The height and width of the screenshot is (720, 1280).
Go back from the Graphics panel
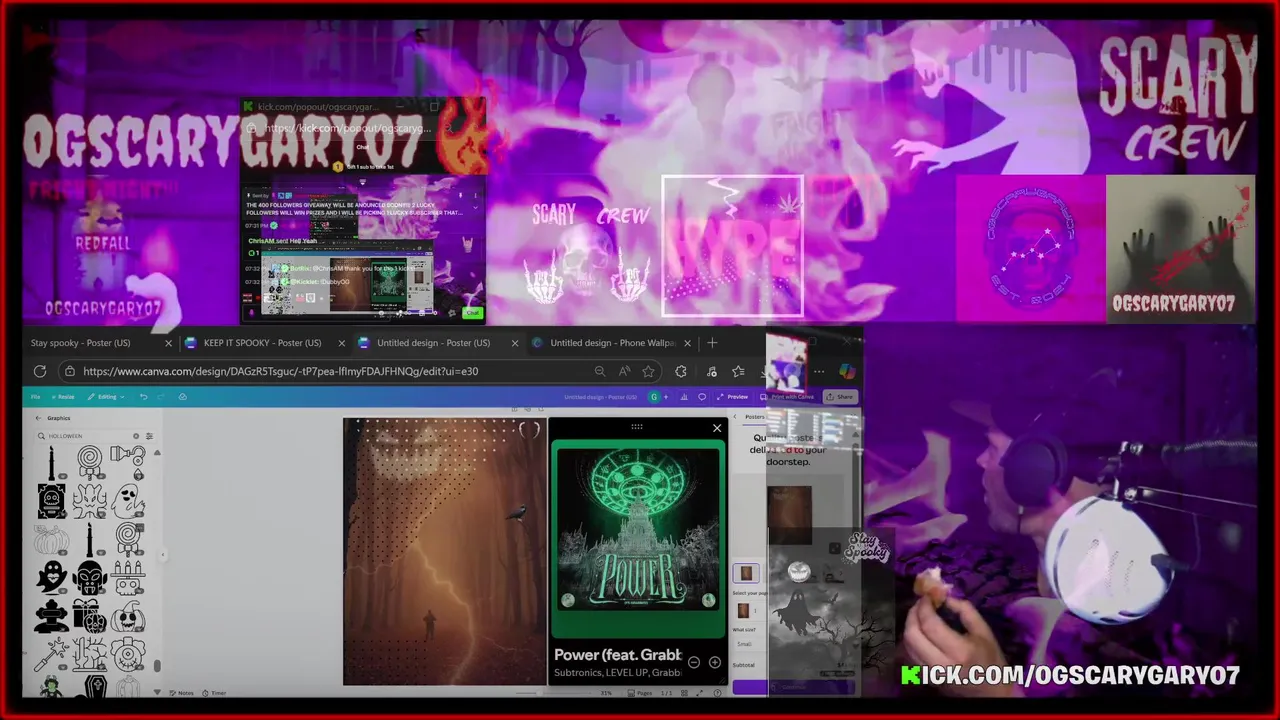point(38,418)
